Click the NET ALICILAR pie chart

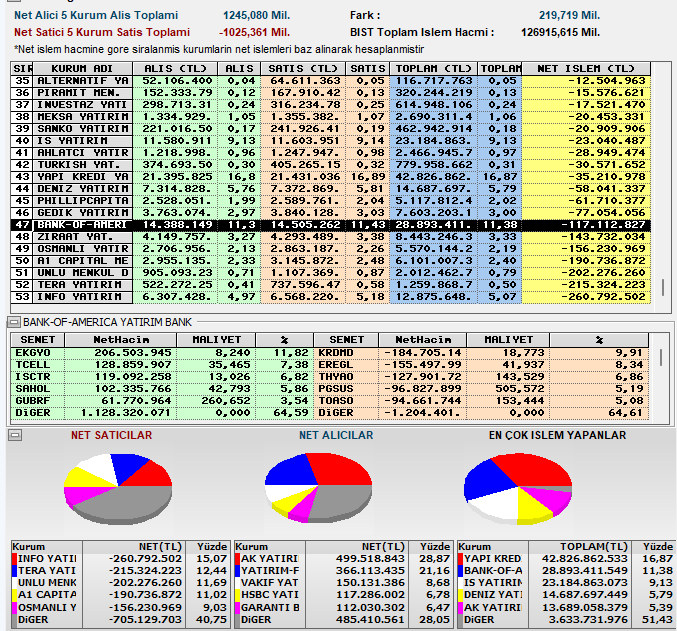tap(318, 488)
